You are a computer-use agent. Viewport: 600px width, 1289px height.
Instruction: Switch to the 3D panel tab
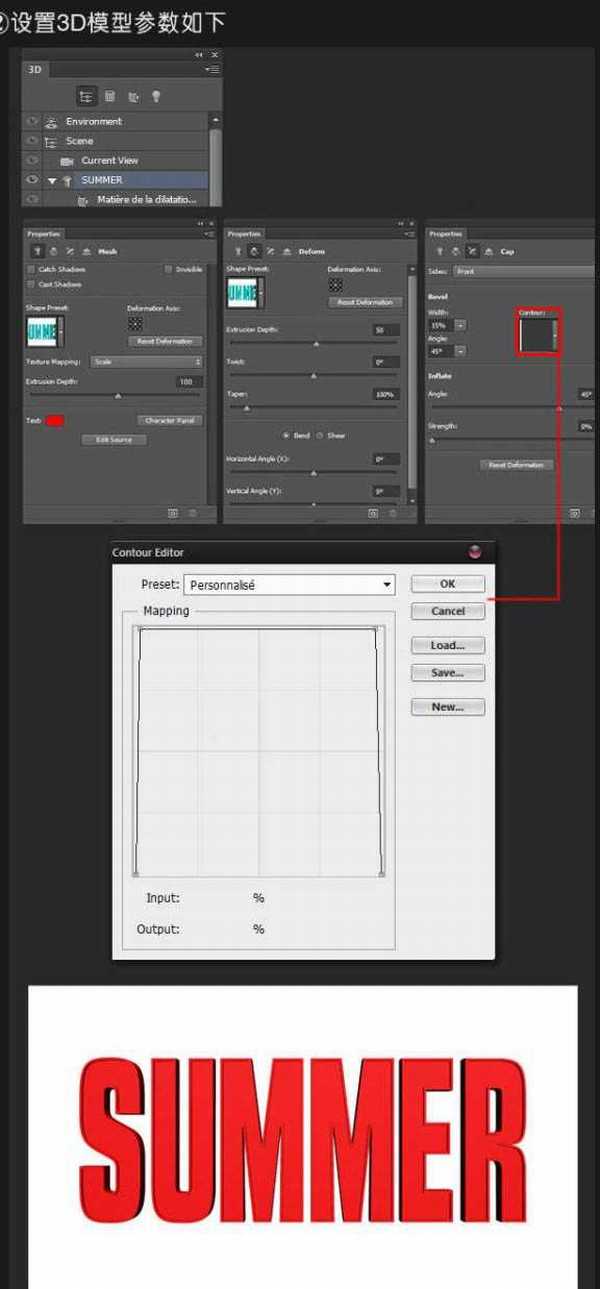tap(35, 69)
